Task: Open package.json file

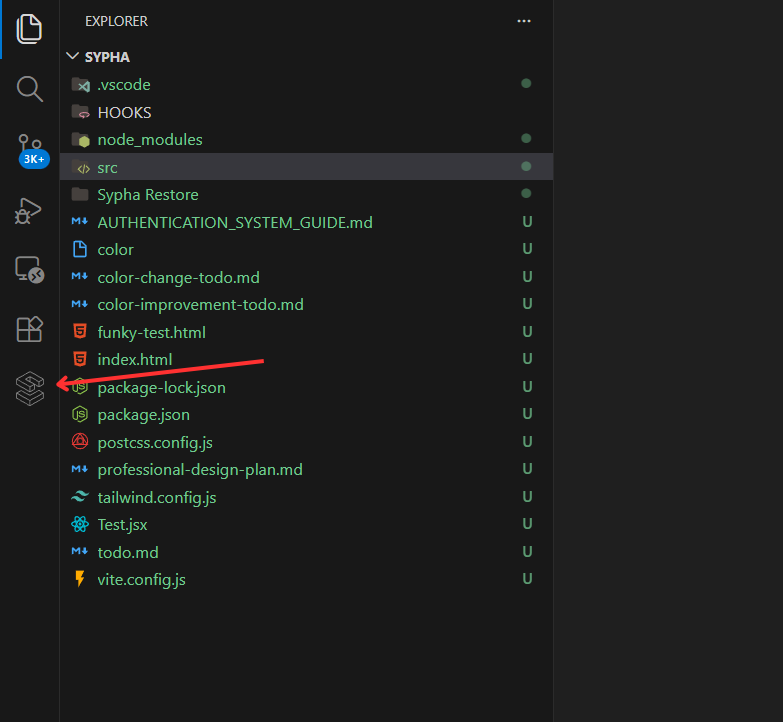Action: point(306,414)
